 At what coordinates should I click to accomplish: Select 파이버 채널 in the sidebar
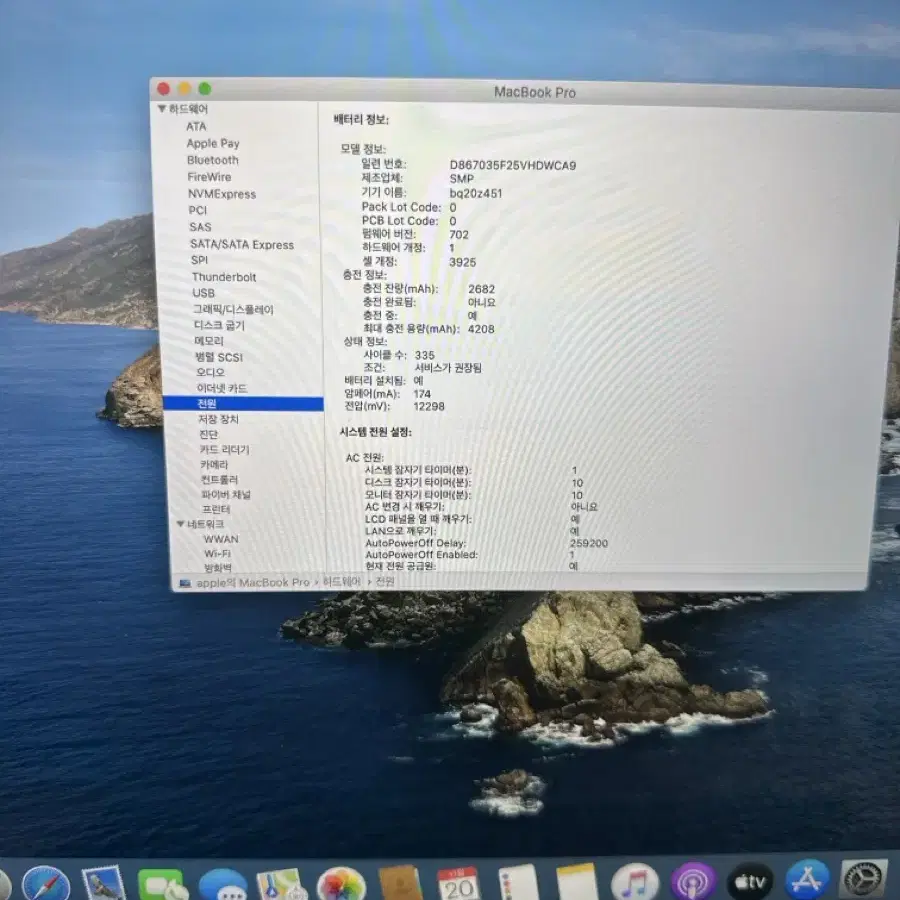[x=226, y=494]
